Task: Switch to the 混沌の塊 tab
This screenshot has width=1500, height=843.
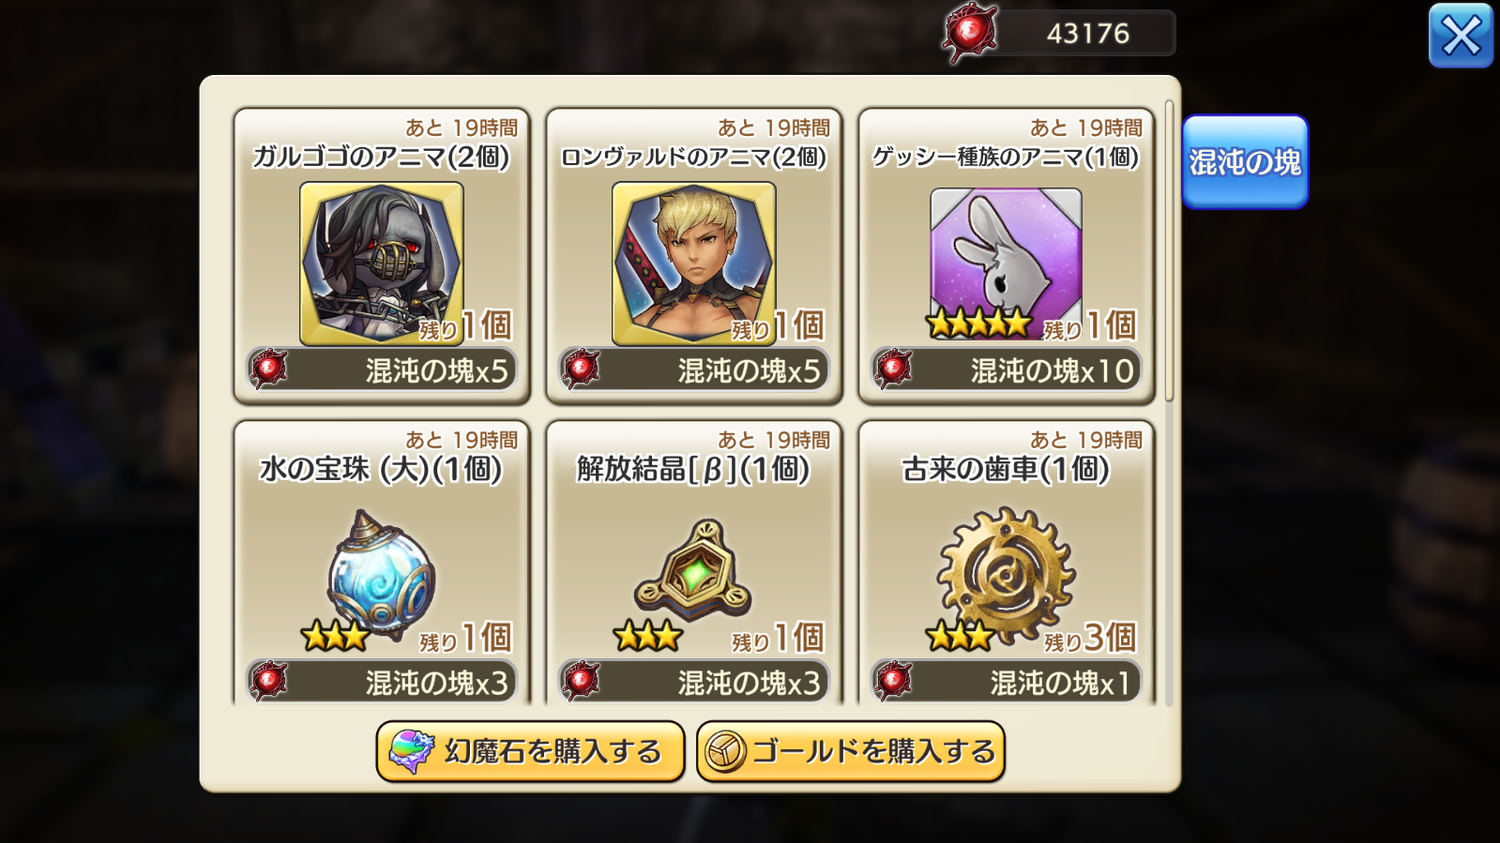Action: (1245, 162)
